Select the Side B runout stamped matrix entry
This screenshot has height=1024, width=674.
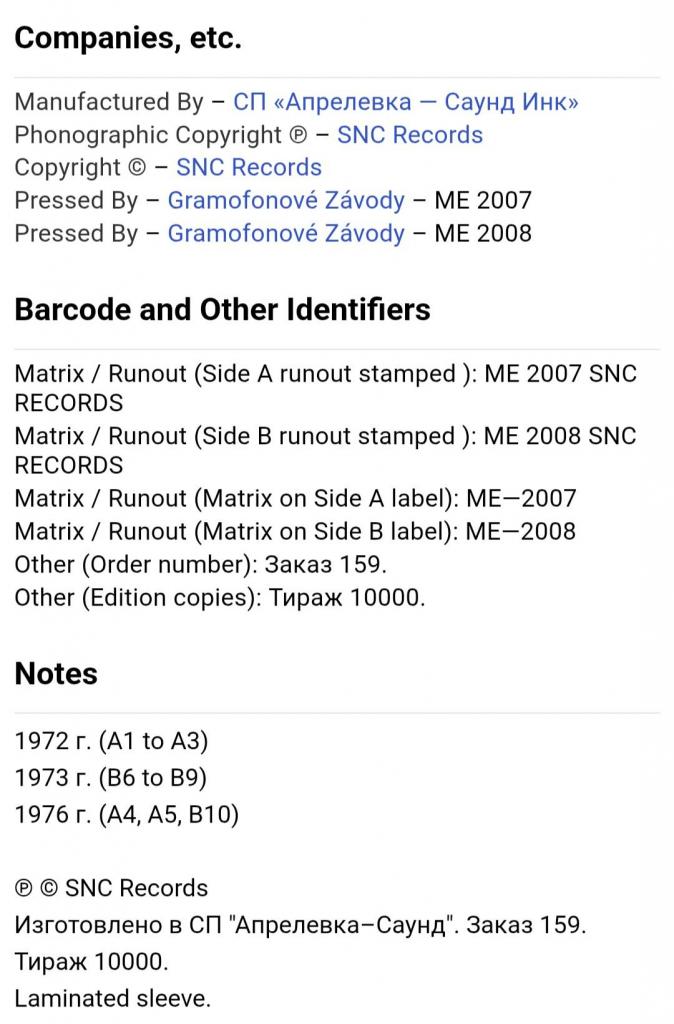pyautogui.click(x=325, y=450)
